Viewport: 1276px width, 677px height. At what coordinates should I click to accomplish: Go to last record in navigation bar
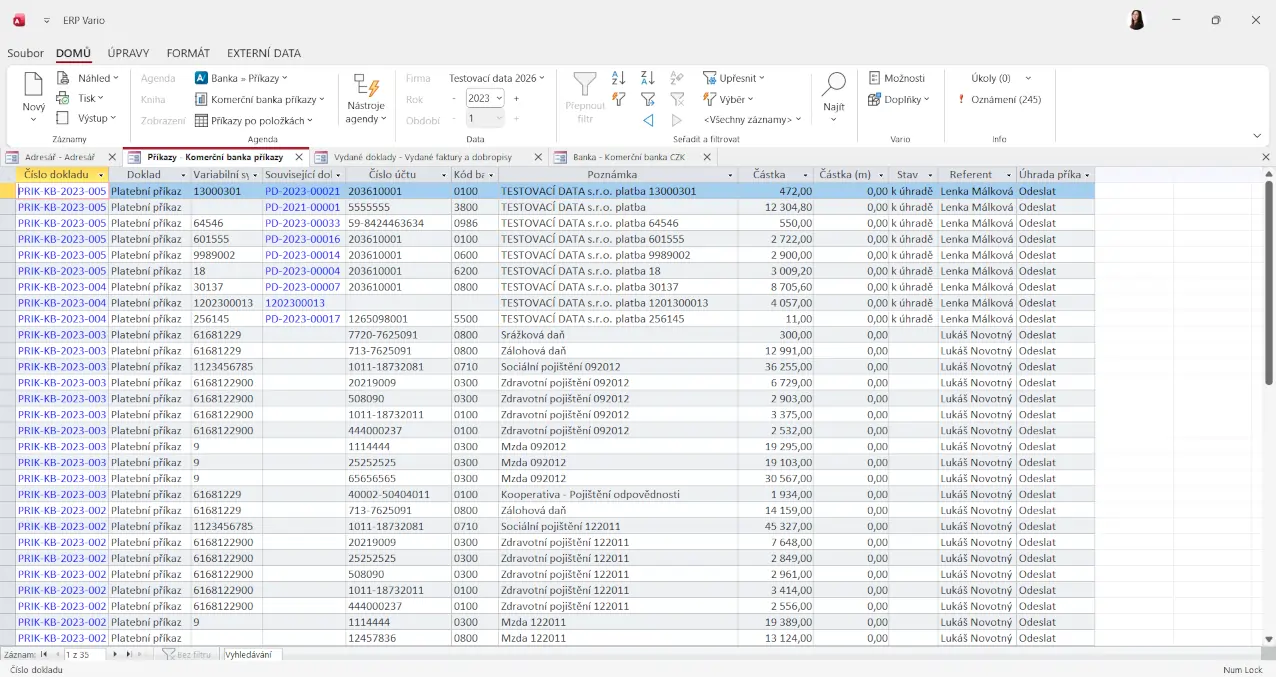pyautogui.click(x=128, y=654)
